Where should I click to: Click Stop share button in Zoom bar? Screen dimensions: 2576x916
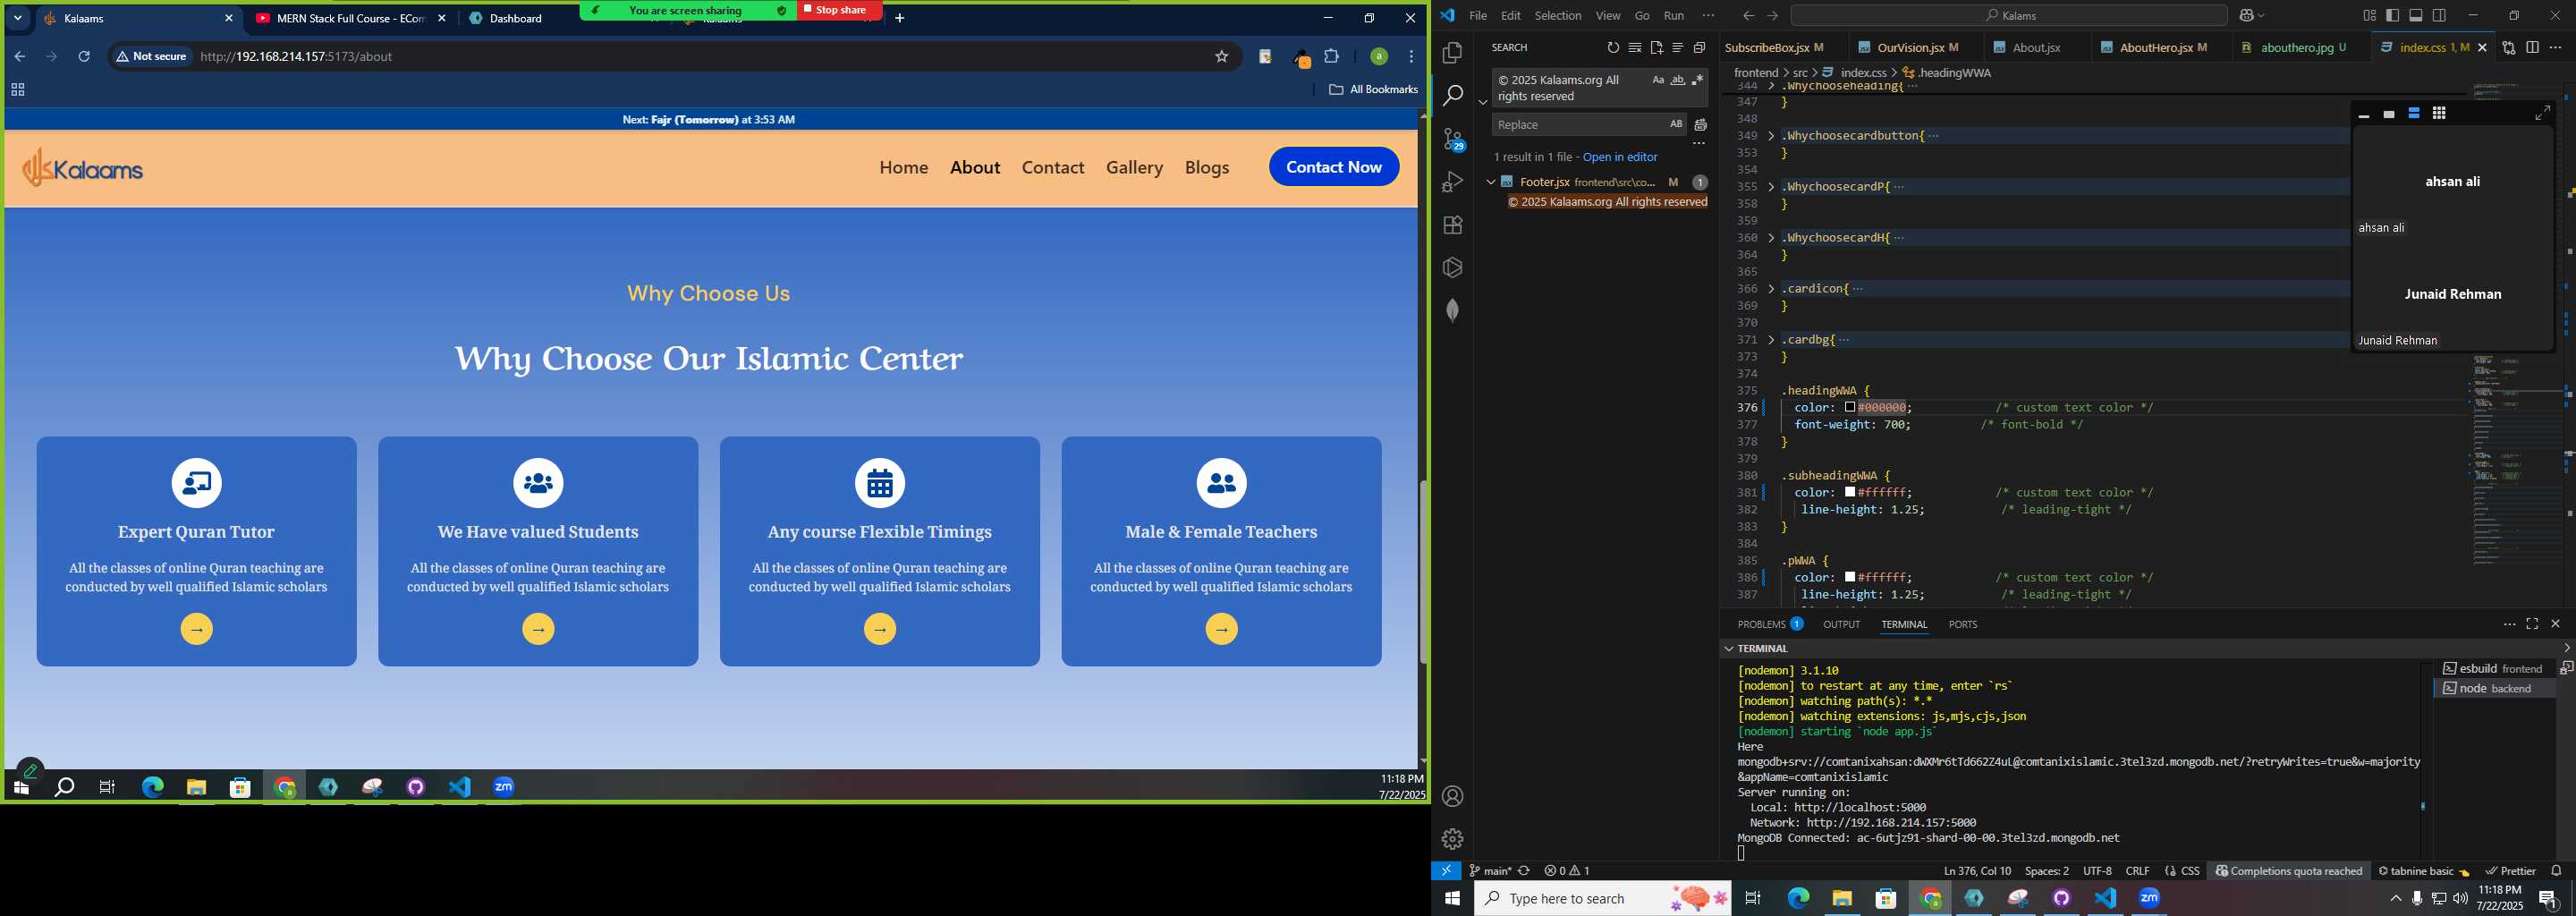point(839,10)
